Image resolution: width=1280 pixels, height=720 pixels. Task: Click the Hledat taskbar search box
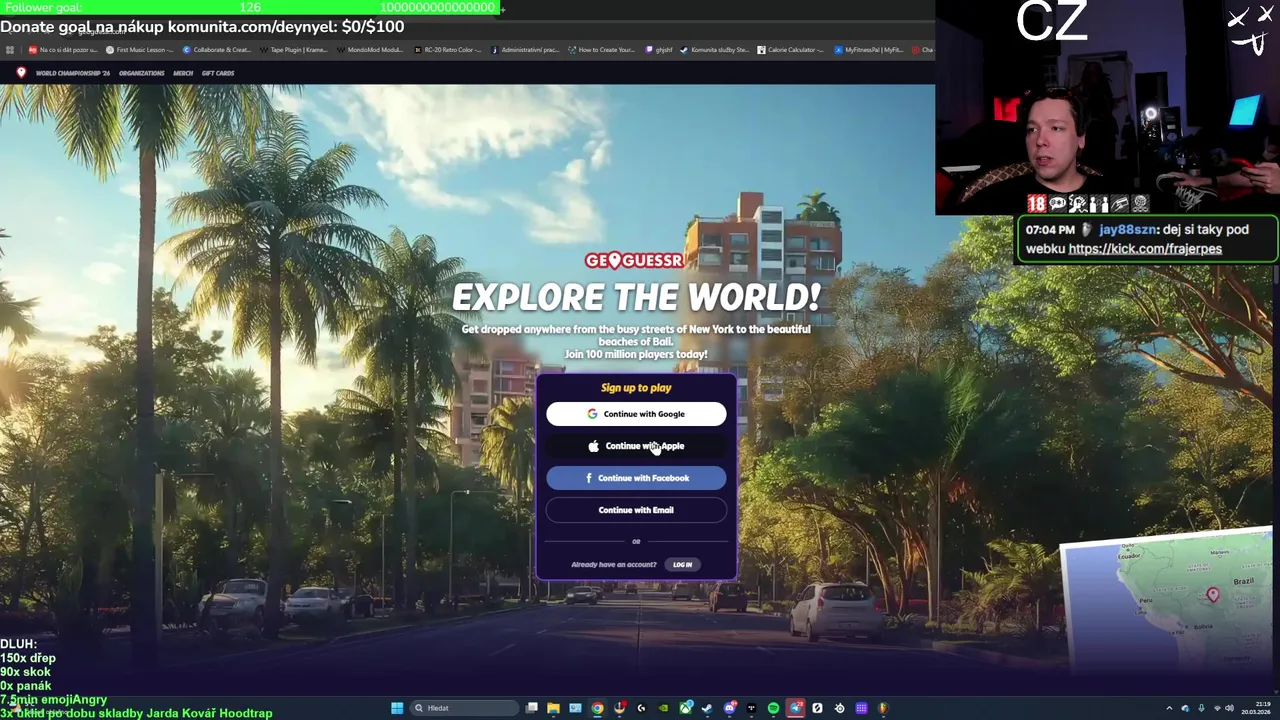pos(465,708)
